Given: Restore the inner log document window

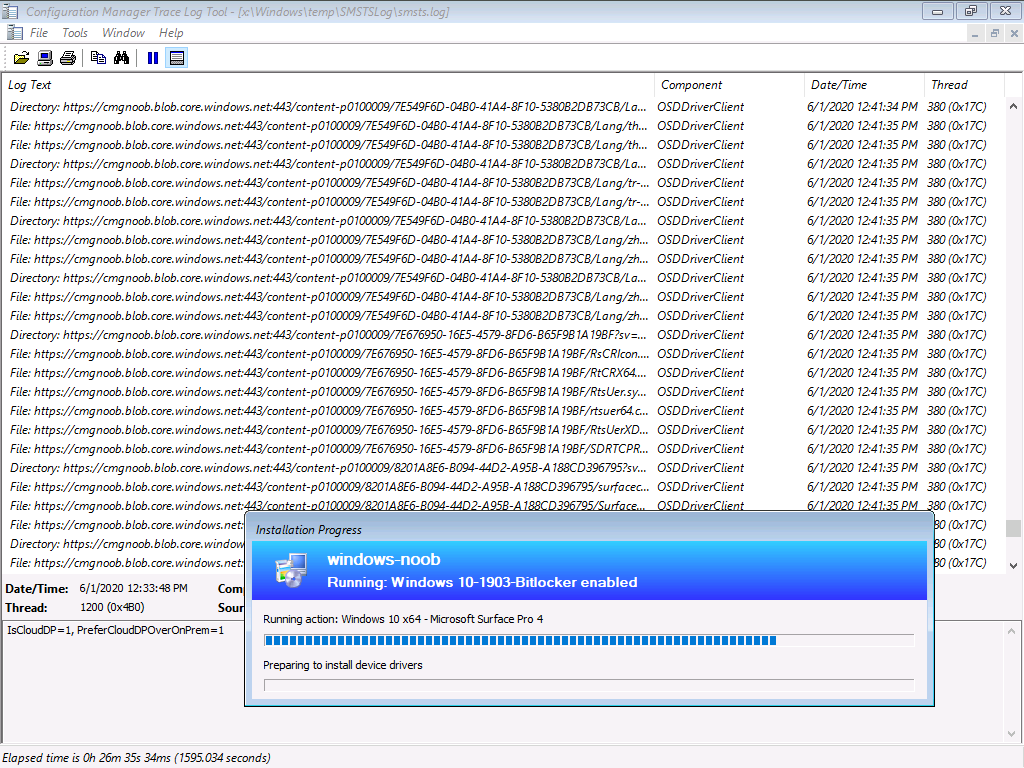Looking at the screenshot, I should pyautogui.click(x=995, y=33).
